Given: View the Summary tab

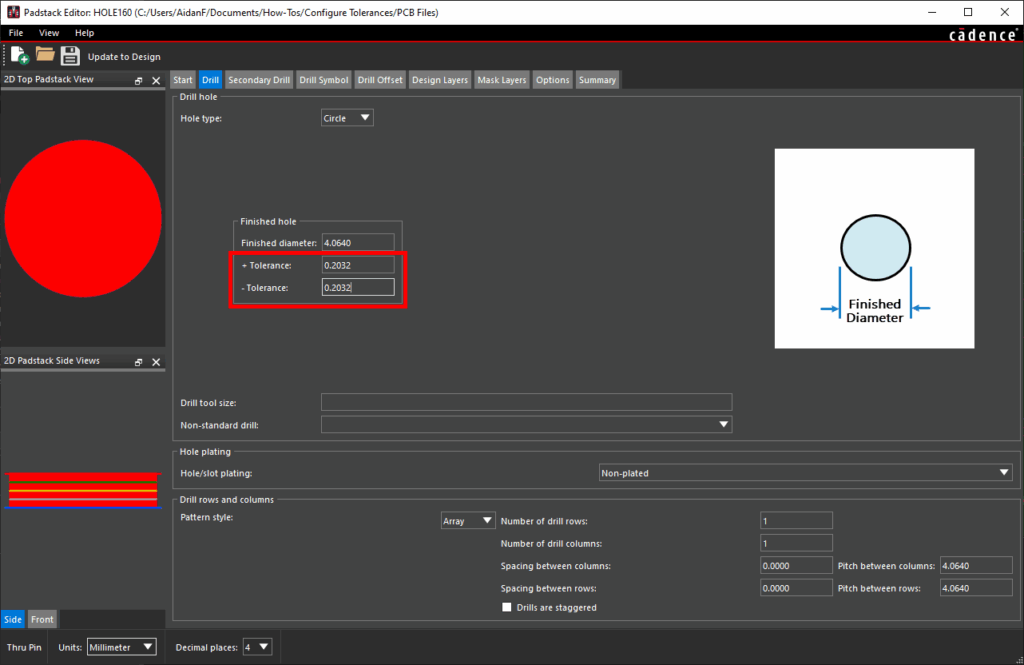Looking at the screenshot, I should click(x=597, y=80).
